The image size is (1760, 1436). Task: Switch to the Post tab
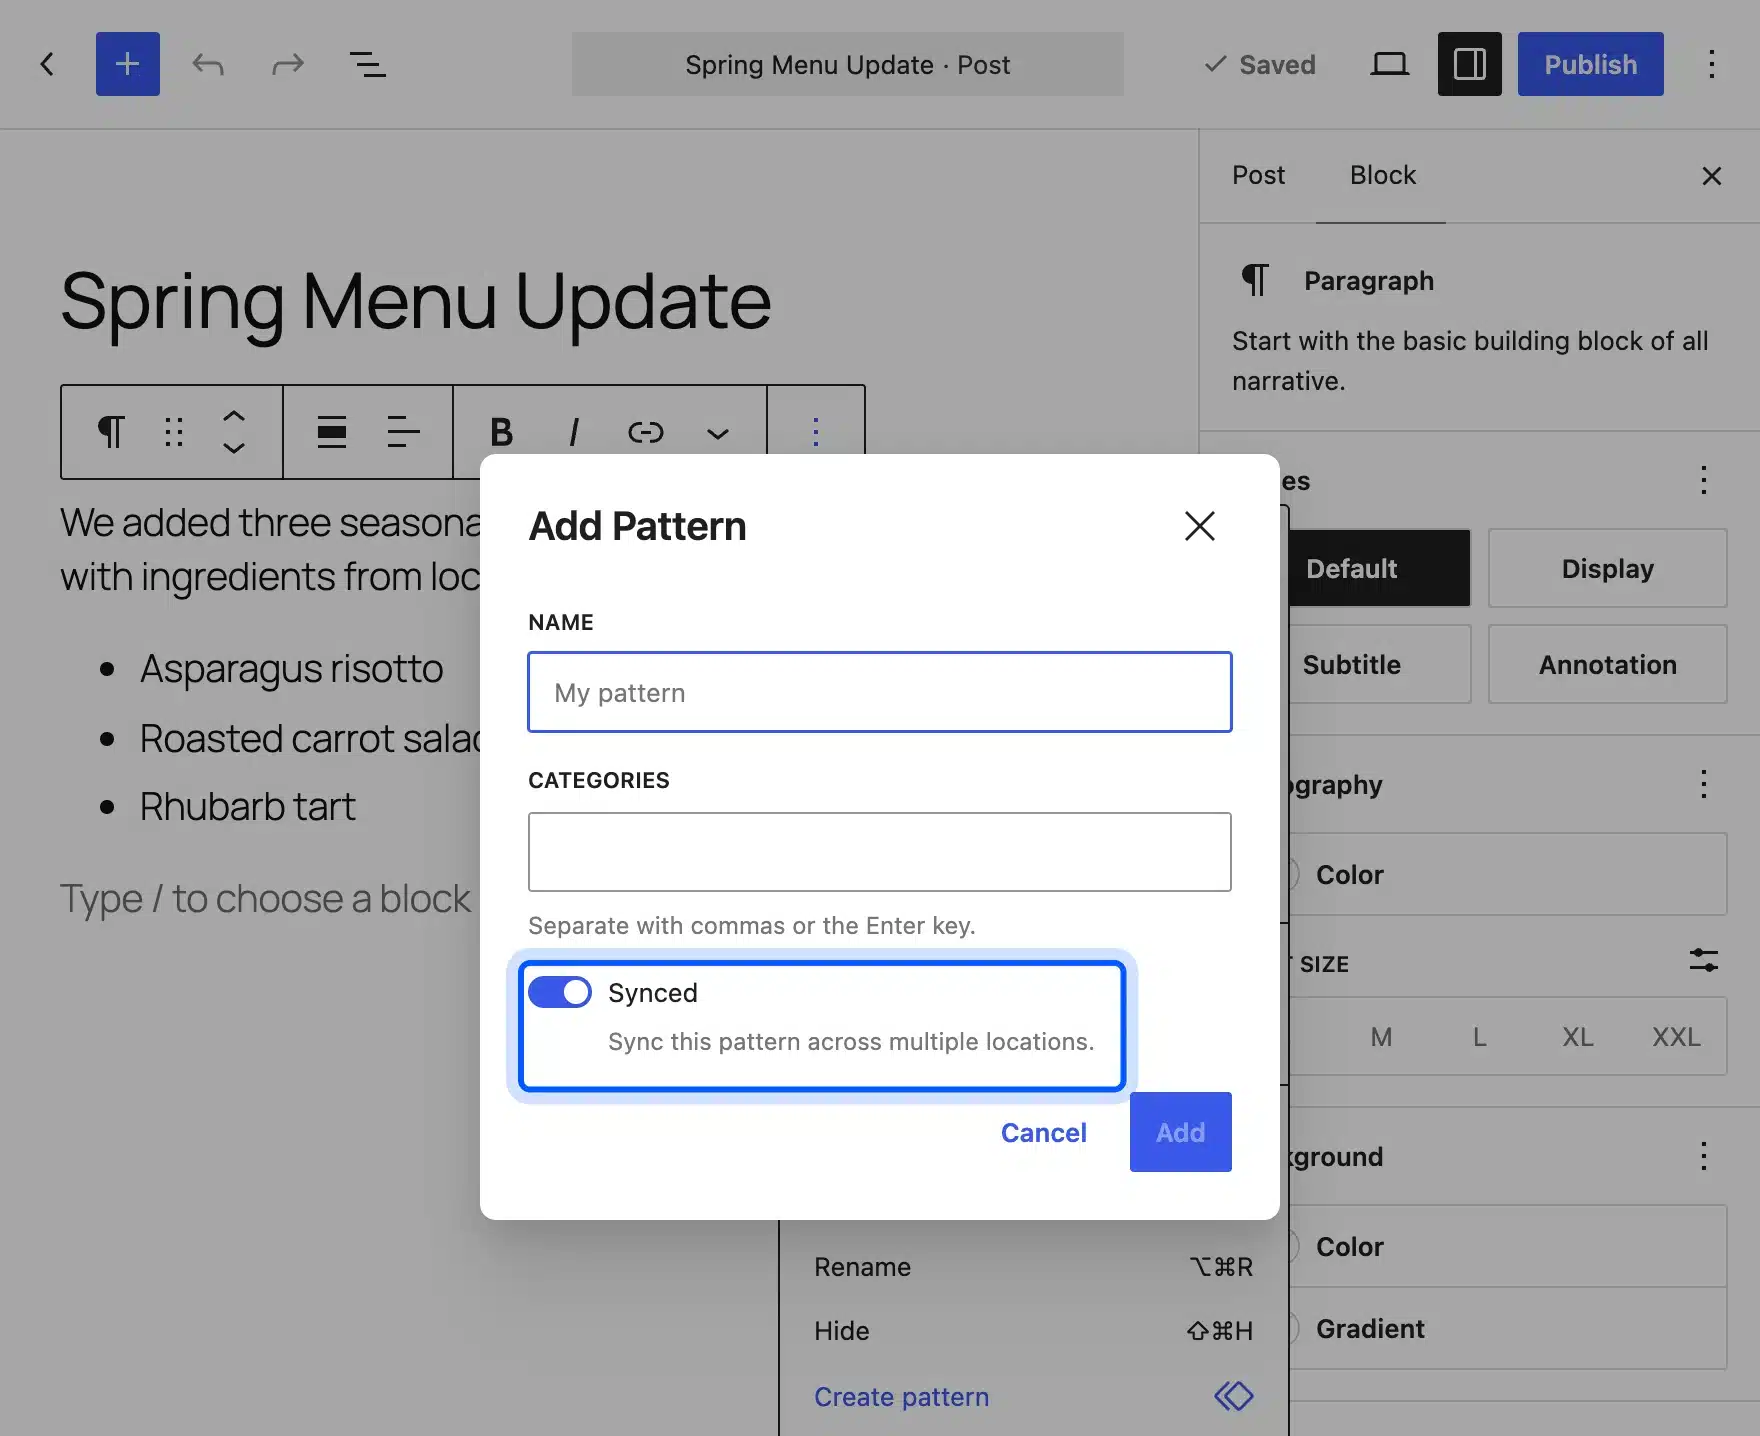coord(1258,176)
